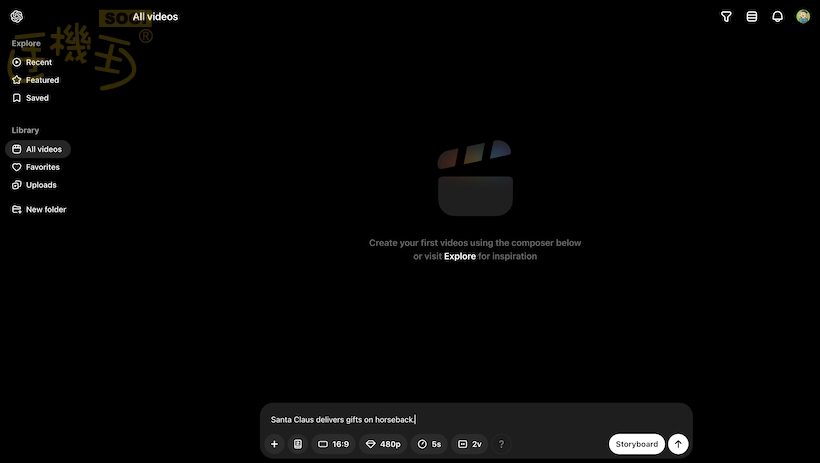Open the presets document icon
The height and width of the screenshot is (463, 820).
click(297, 444)
